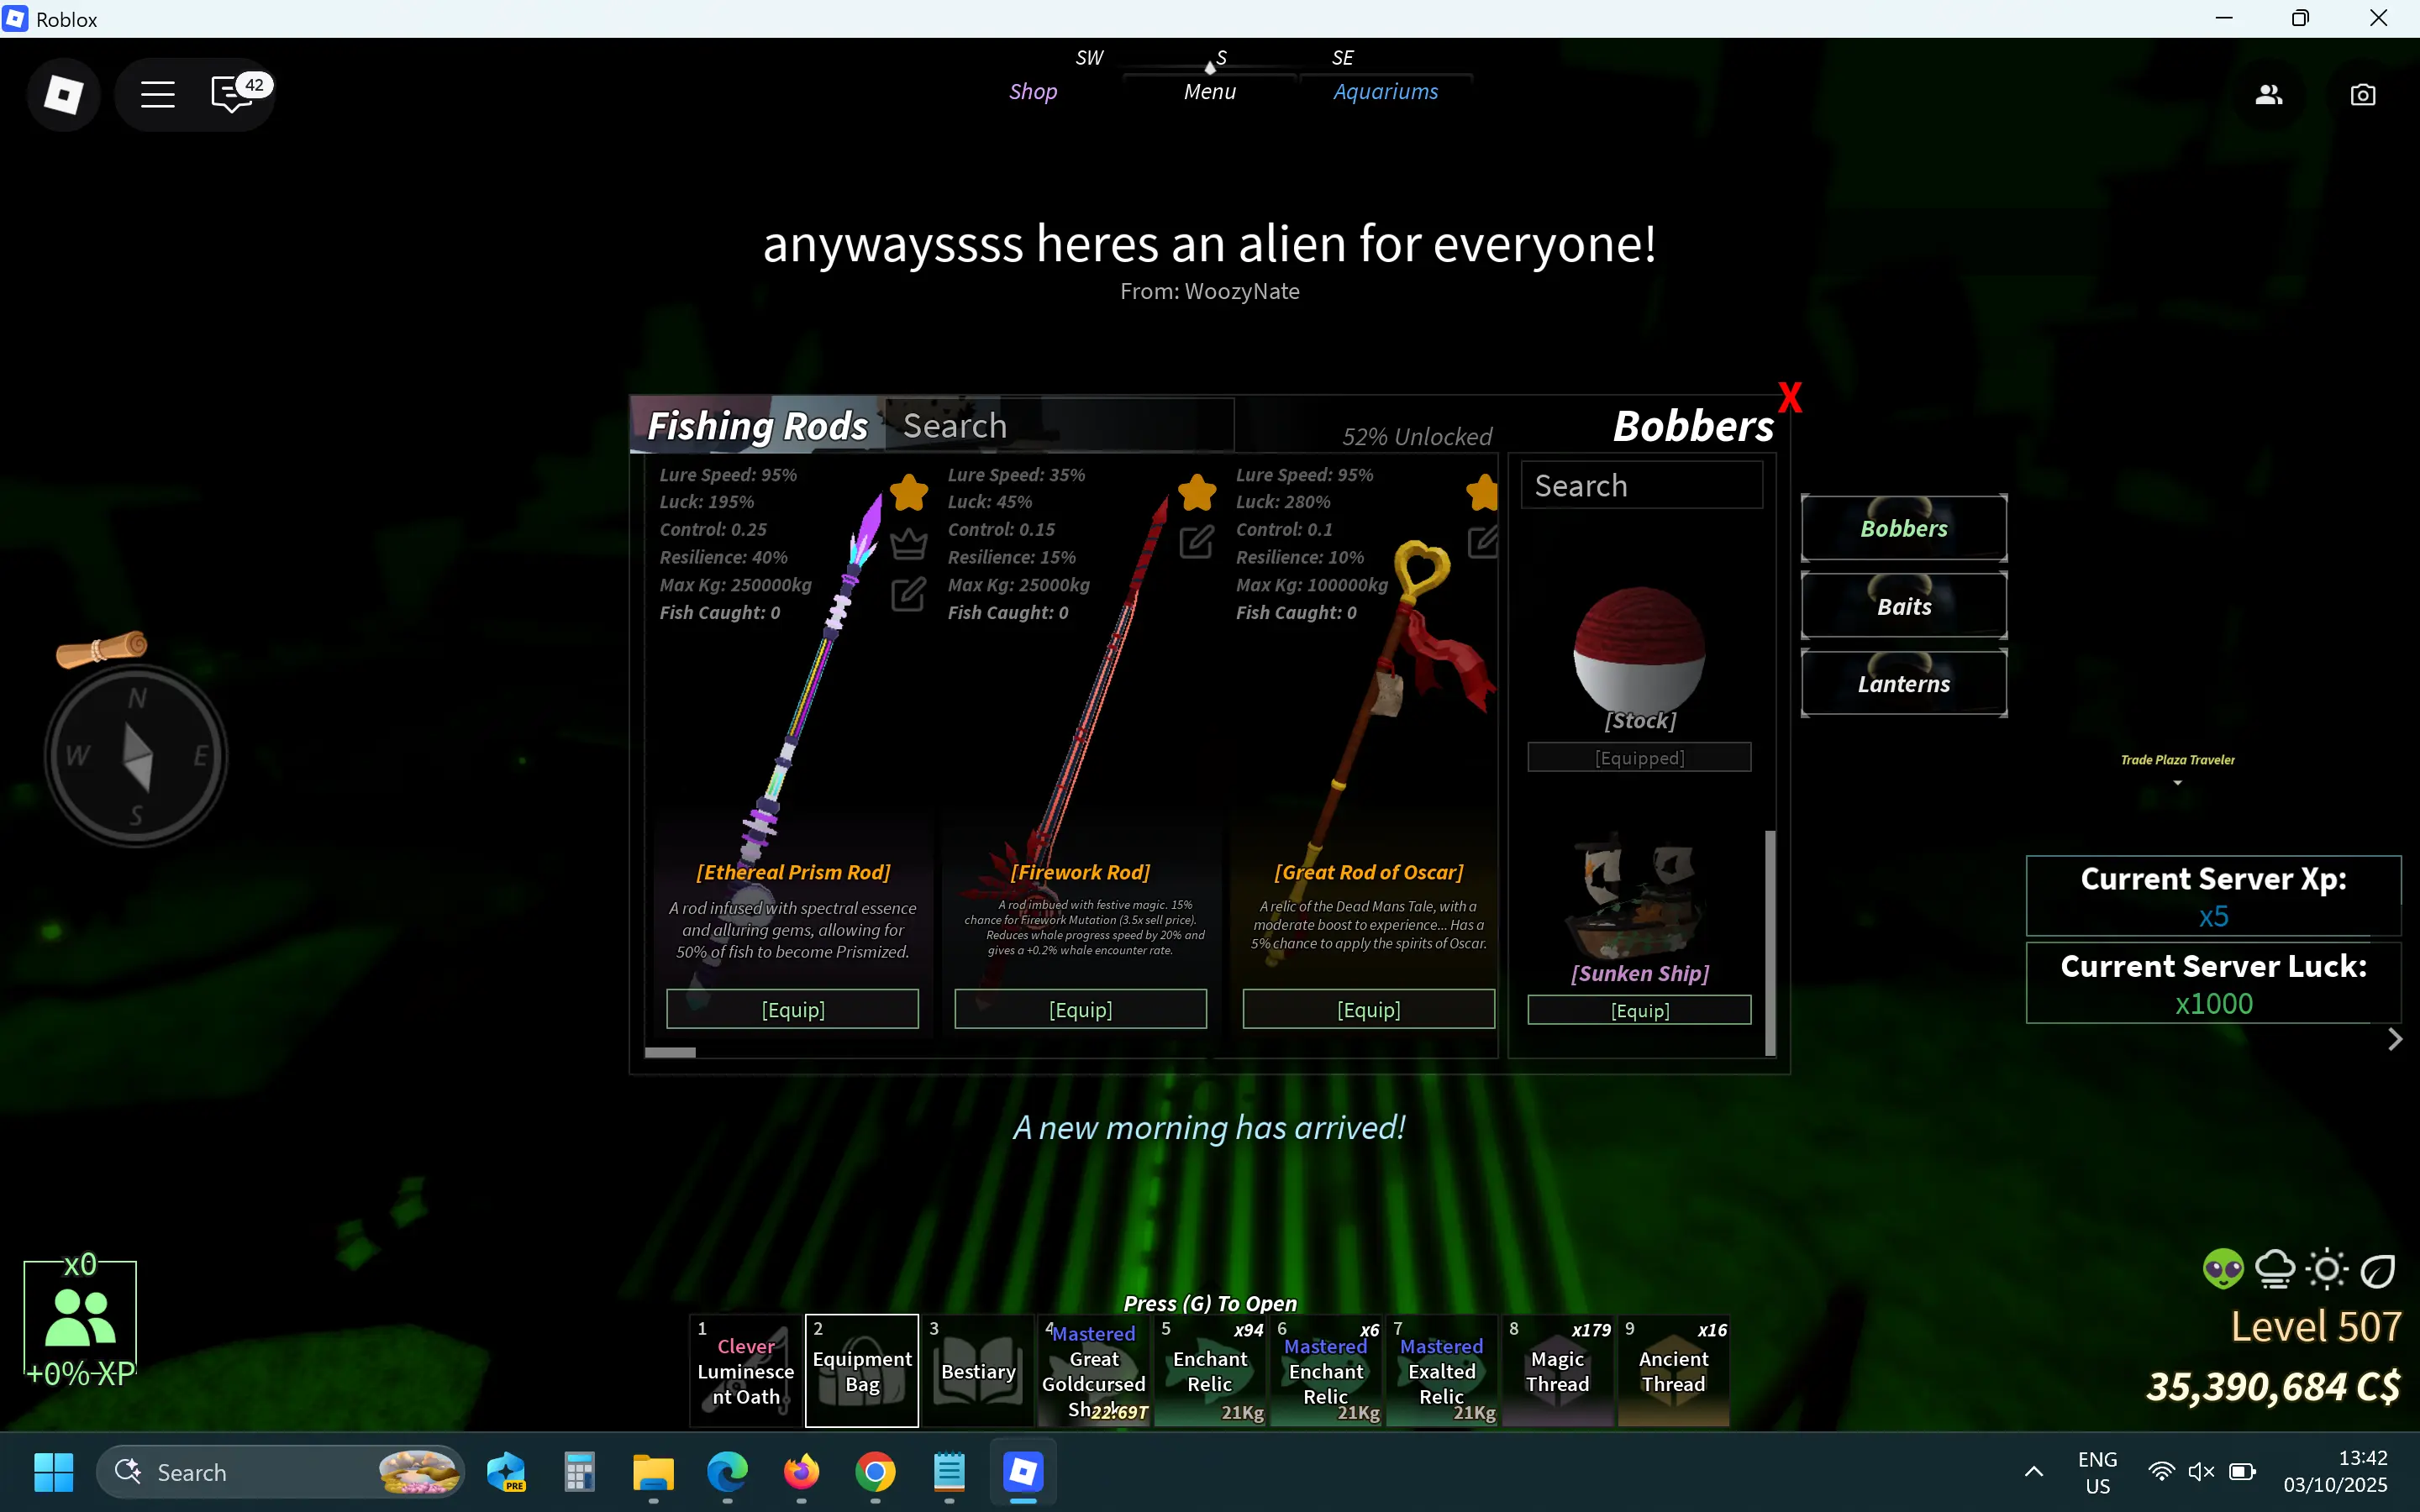Open the players list icon
Image resolution: width=2420 pixels, height=1512 pixels.
tap(2268, 95)
